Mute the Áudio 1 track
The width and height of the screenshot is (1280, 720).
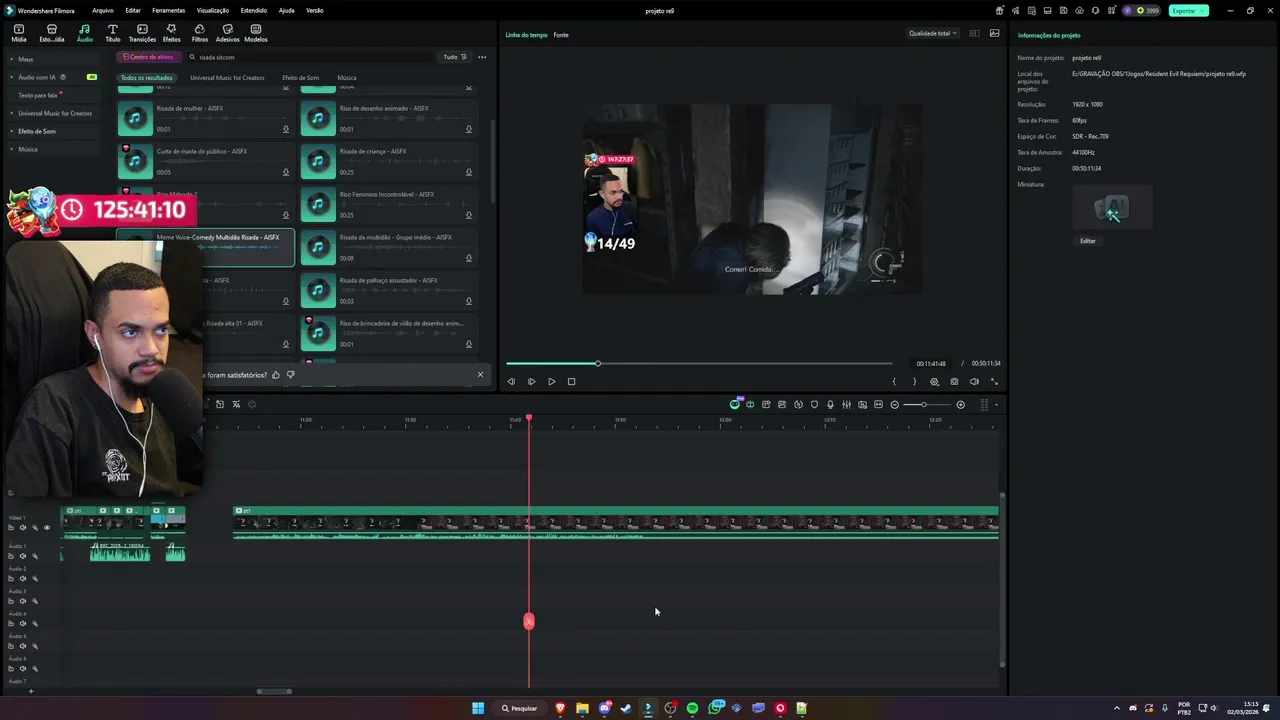[x=23, y=556]
